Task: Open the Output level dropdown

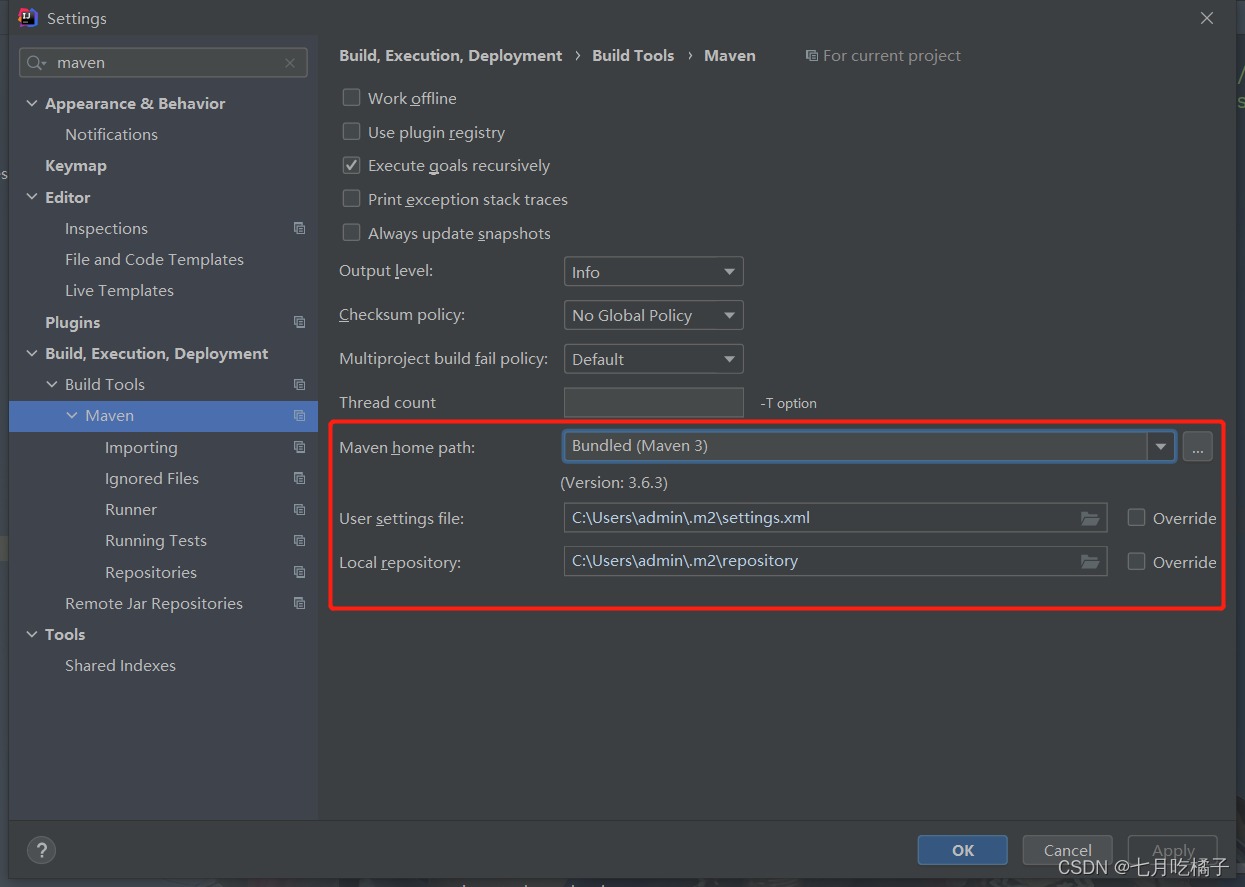Action: pyautogui.click(x=653, y=272)
